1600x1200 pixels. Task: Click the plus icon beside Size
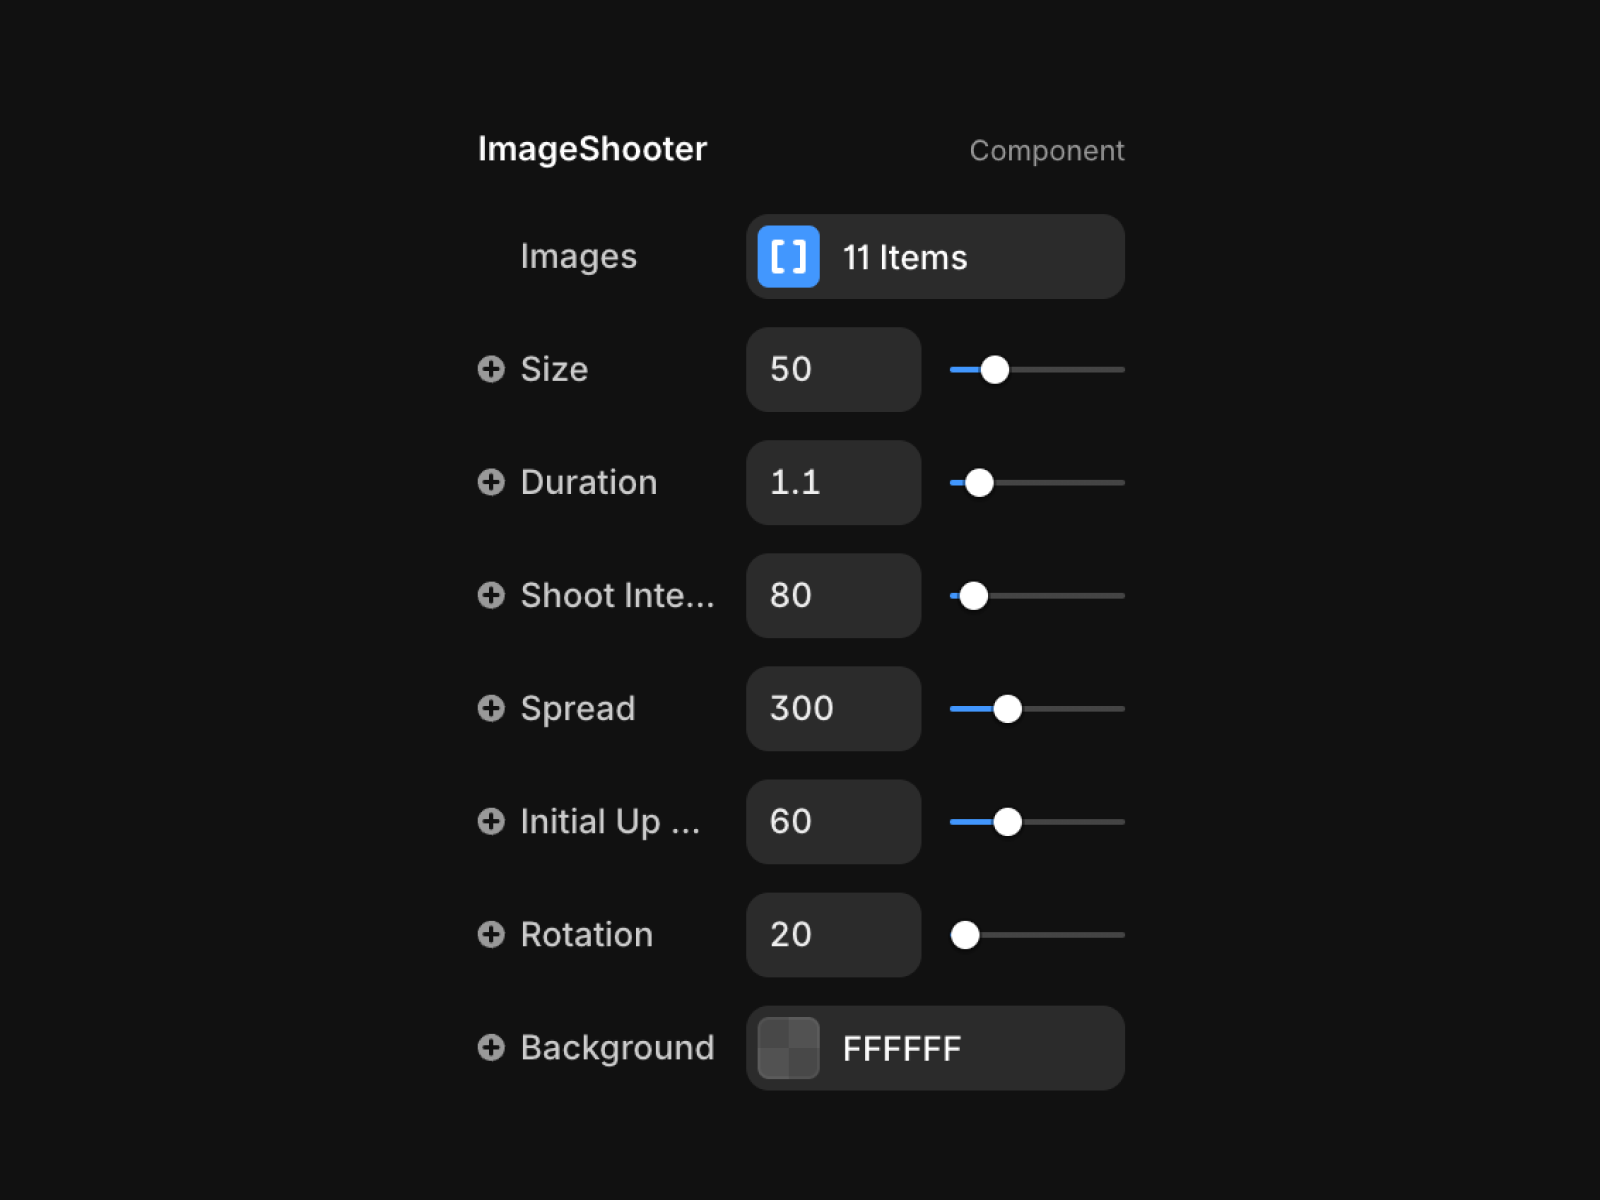click(491, 369)
